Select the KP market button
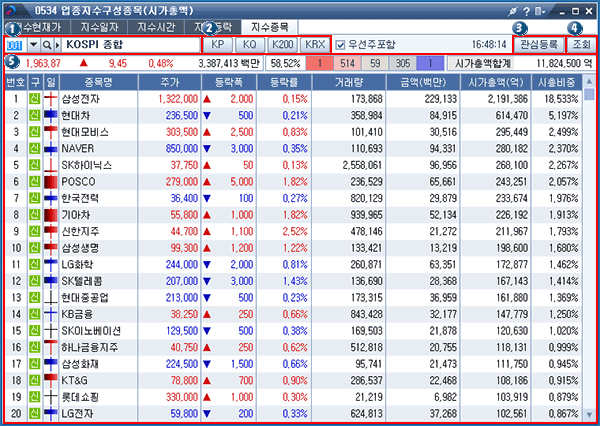The width and height of the screenshot is (600, 426). coord(218,44)
